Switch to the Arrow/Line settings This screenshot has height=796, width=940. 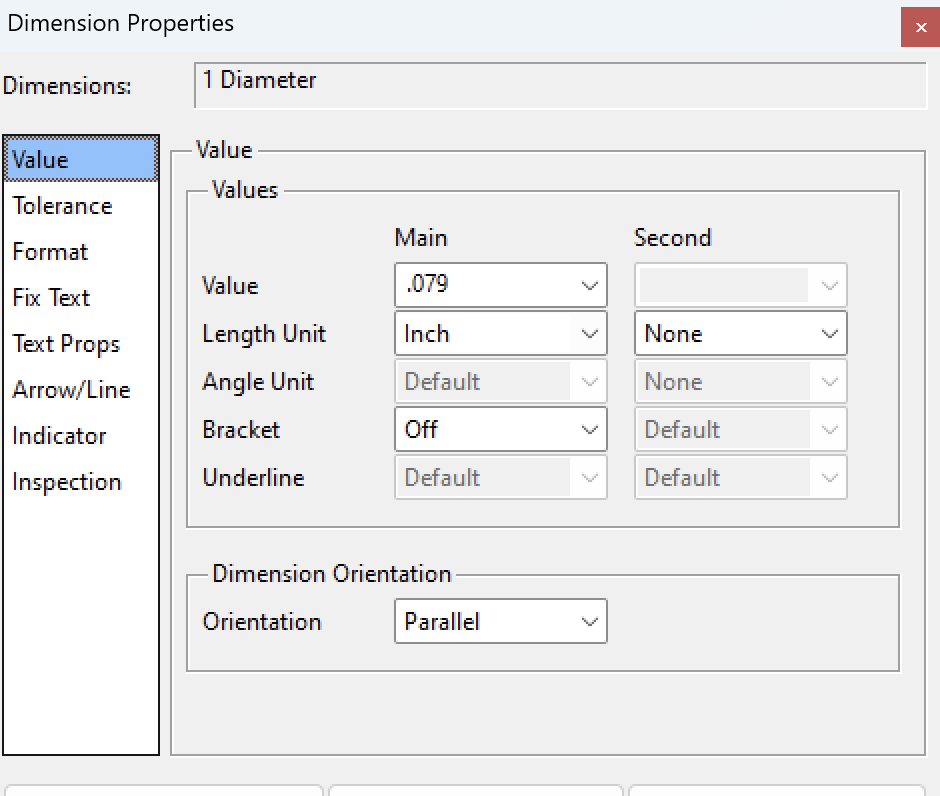click(72, 389)
